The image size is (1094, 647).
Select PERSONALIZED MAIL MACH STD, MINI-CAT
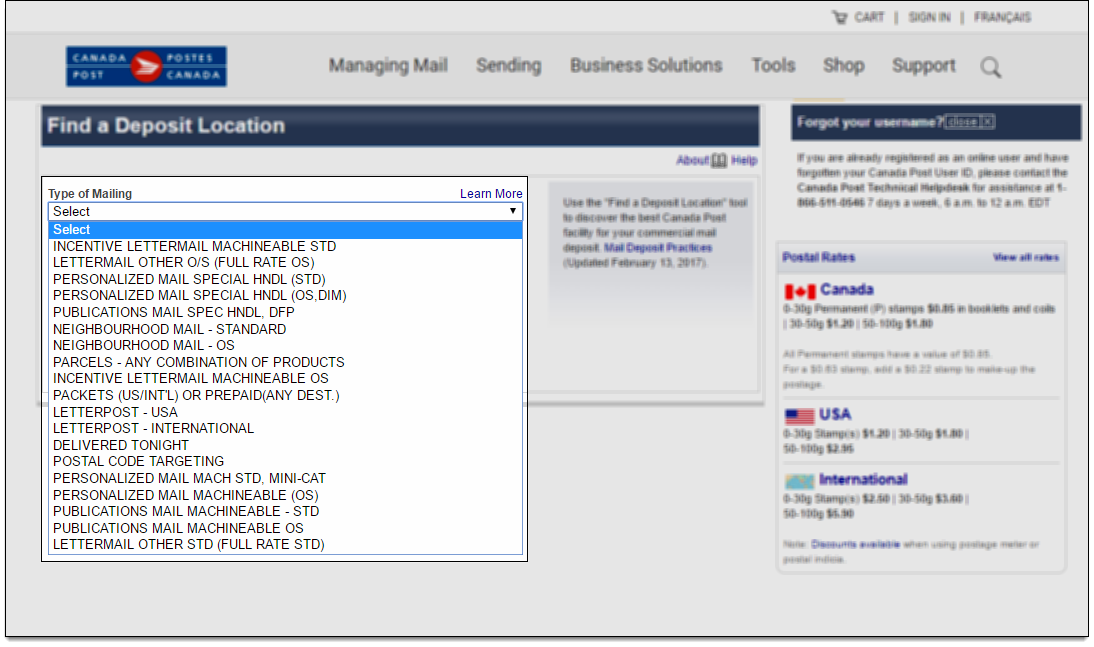click(x=285, y=479)
